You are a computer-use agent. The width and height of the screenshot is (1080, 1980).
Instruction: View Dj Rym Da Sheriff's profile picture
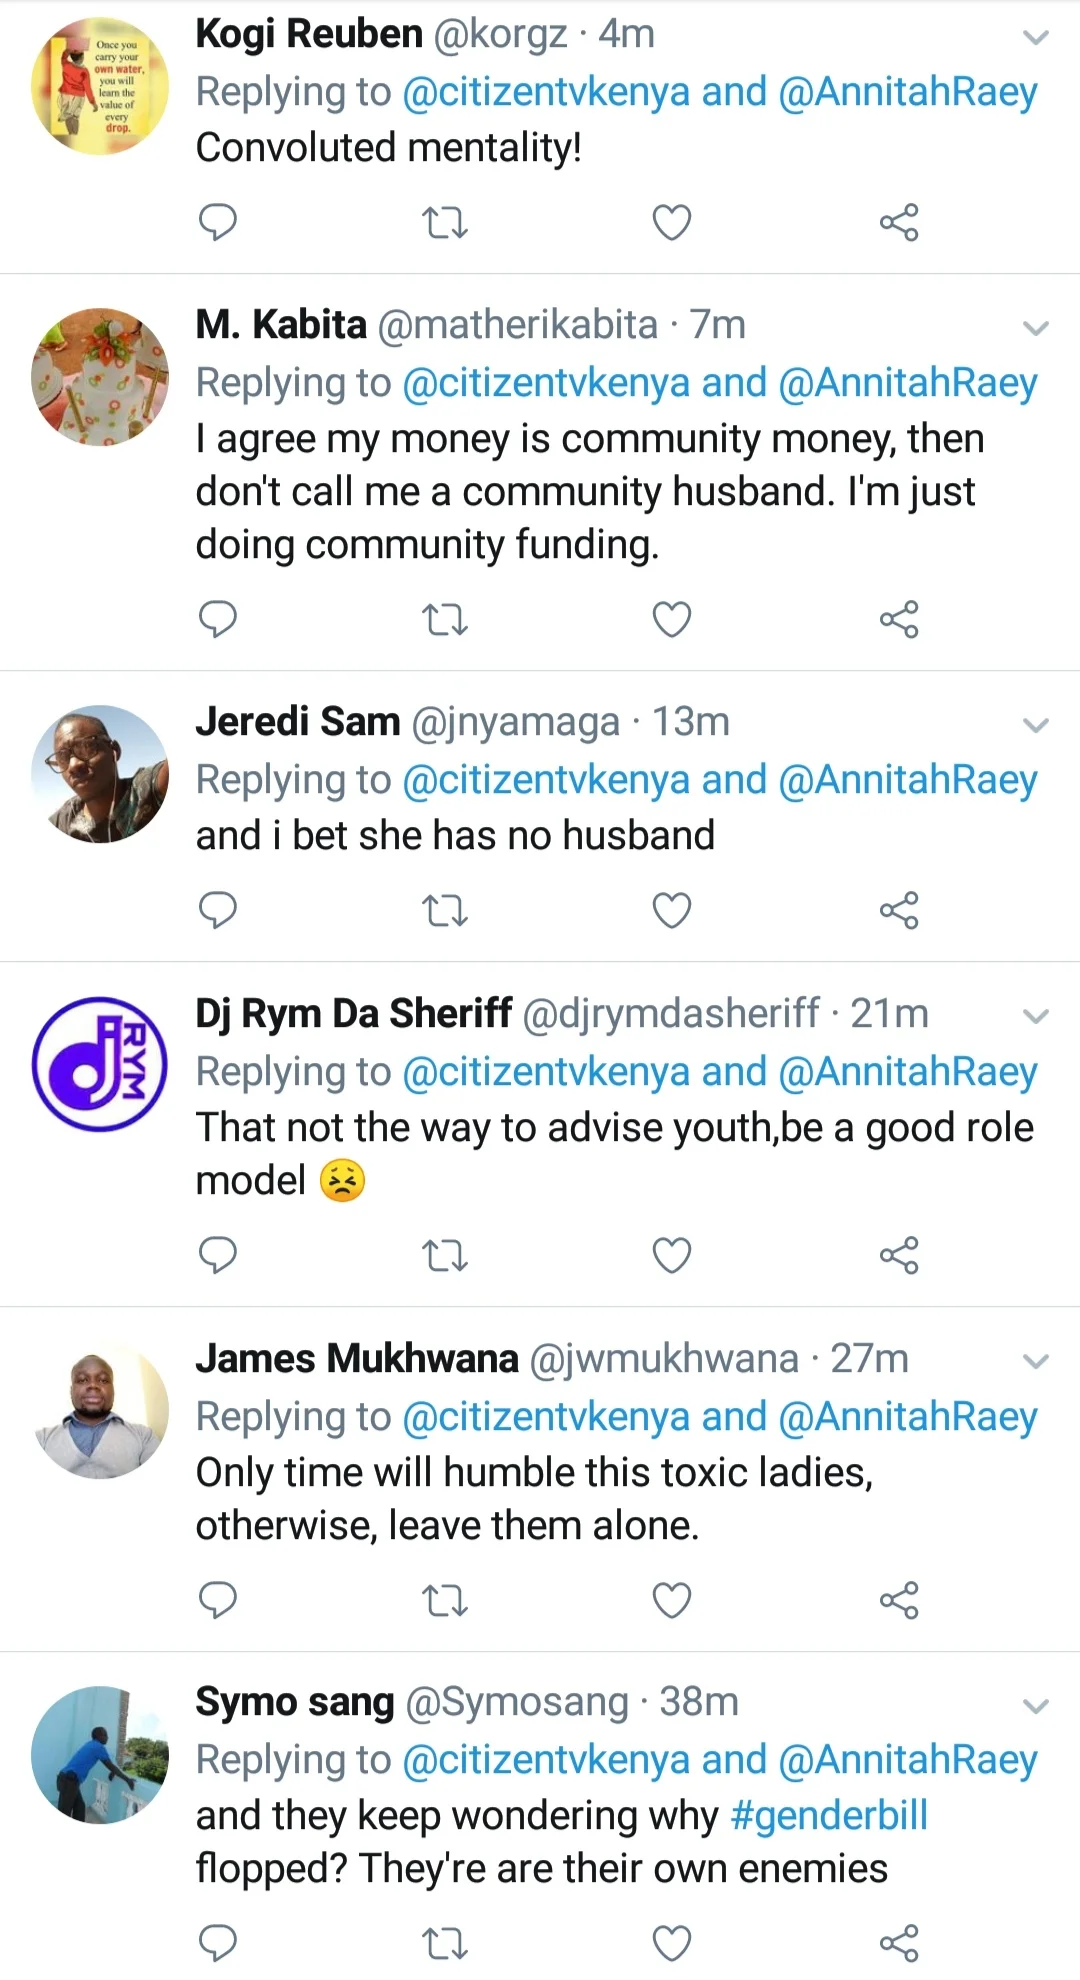pos(100,1064)
